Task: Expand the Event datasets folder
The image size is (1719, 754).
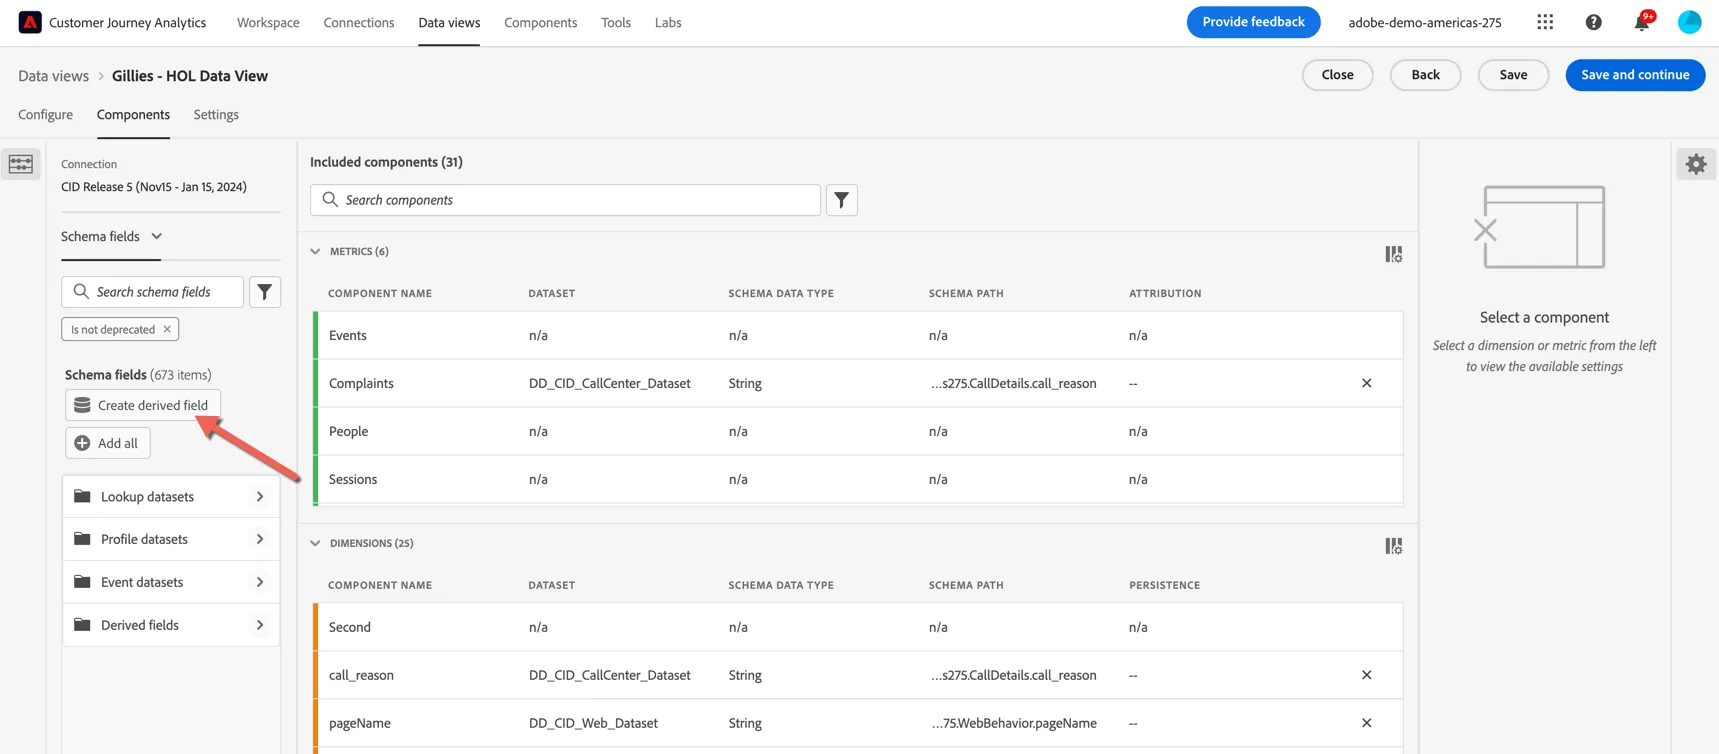Action: click(x=171, y=582)
